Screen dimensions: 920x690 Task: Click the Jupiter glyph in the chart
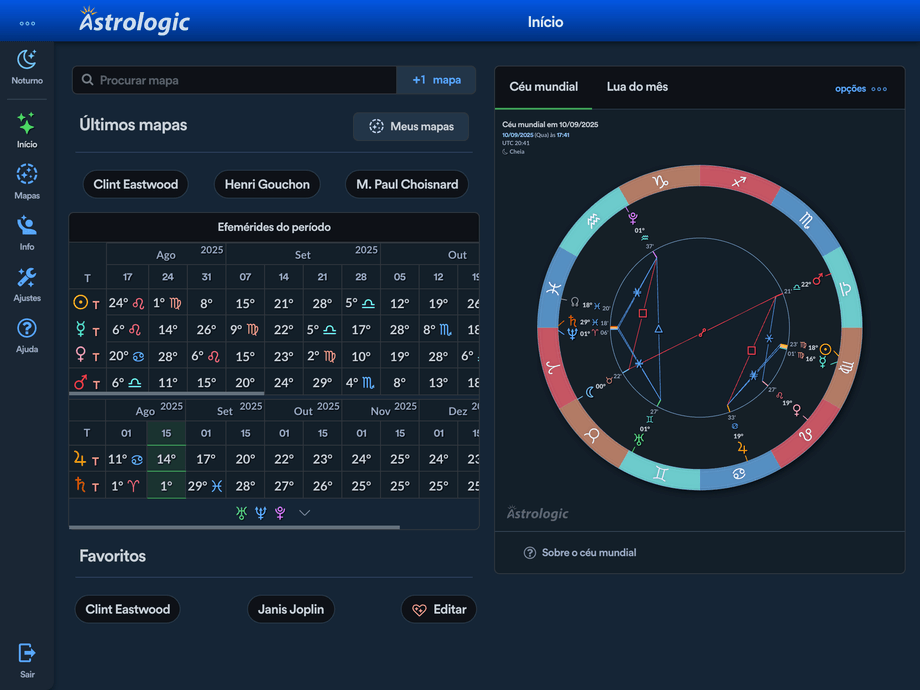pyautogui.click(x=742, y=449)
